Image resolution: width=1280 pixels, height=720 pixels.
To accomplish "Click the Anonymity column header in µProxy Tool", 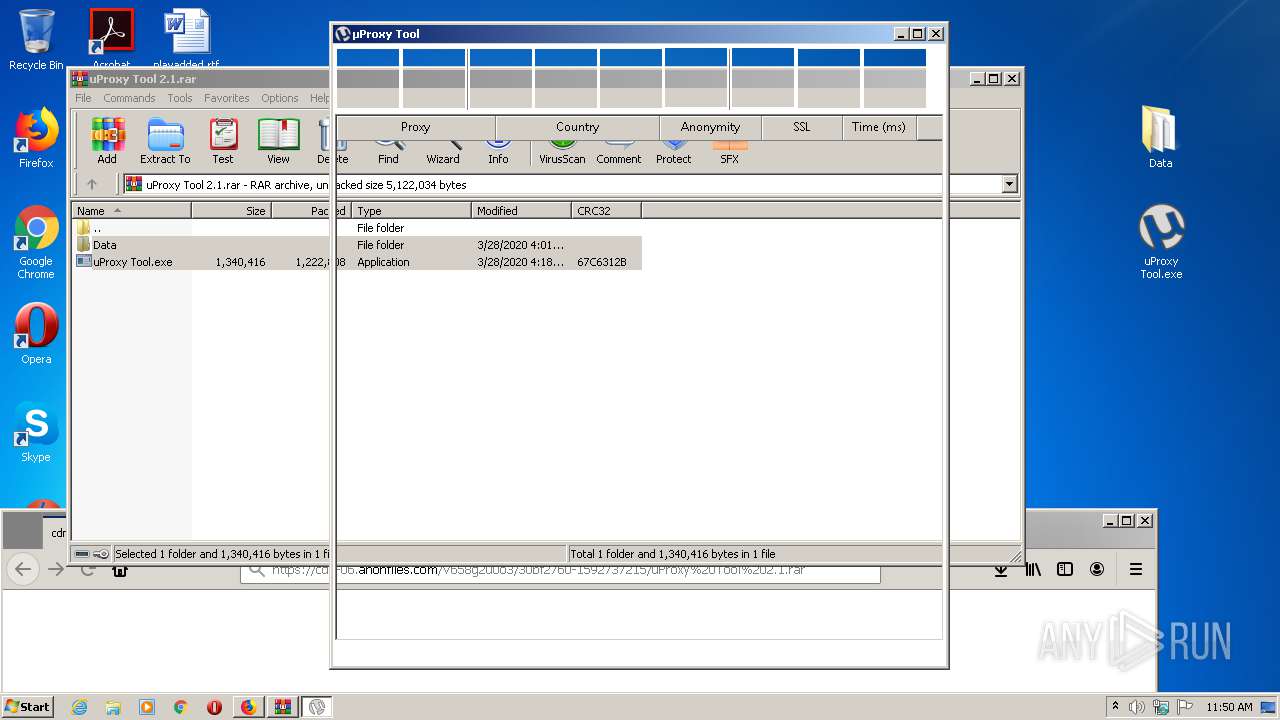I will pos(710,127).
